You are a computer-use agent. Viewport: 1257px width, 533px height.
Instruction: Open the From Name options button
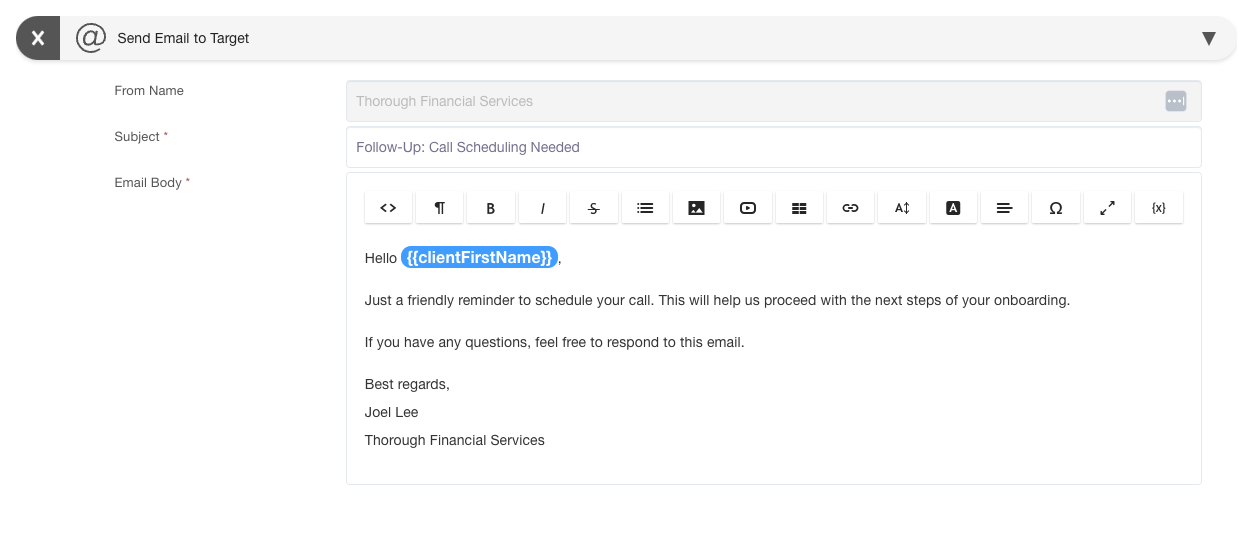coord(1175,101)
